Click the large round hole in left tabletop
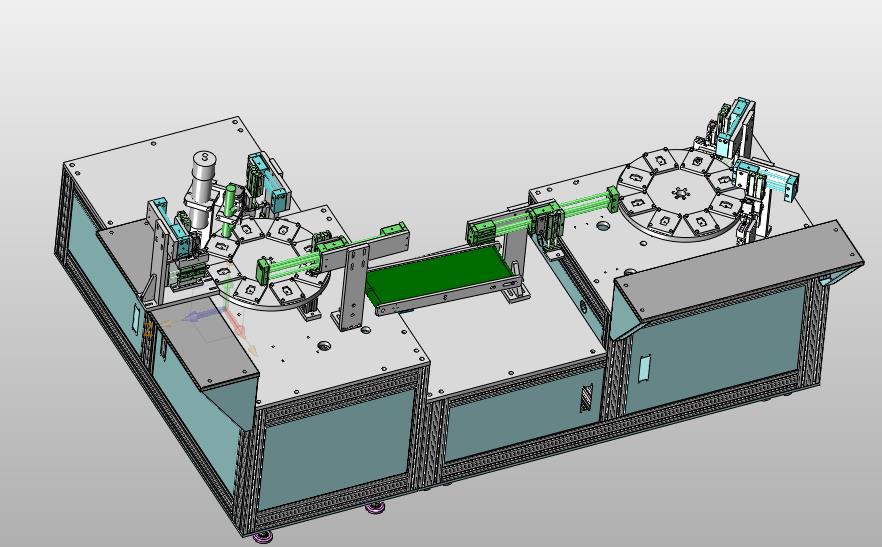This screenshot has height=547, width=882. coord(323,344)
